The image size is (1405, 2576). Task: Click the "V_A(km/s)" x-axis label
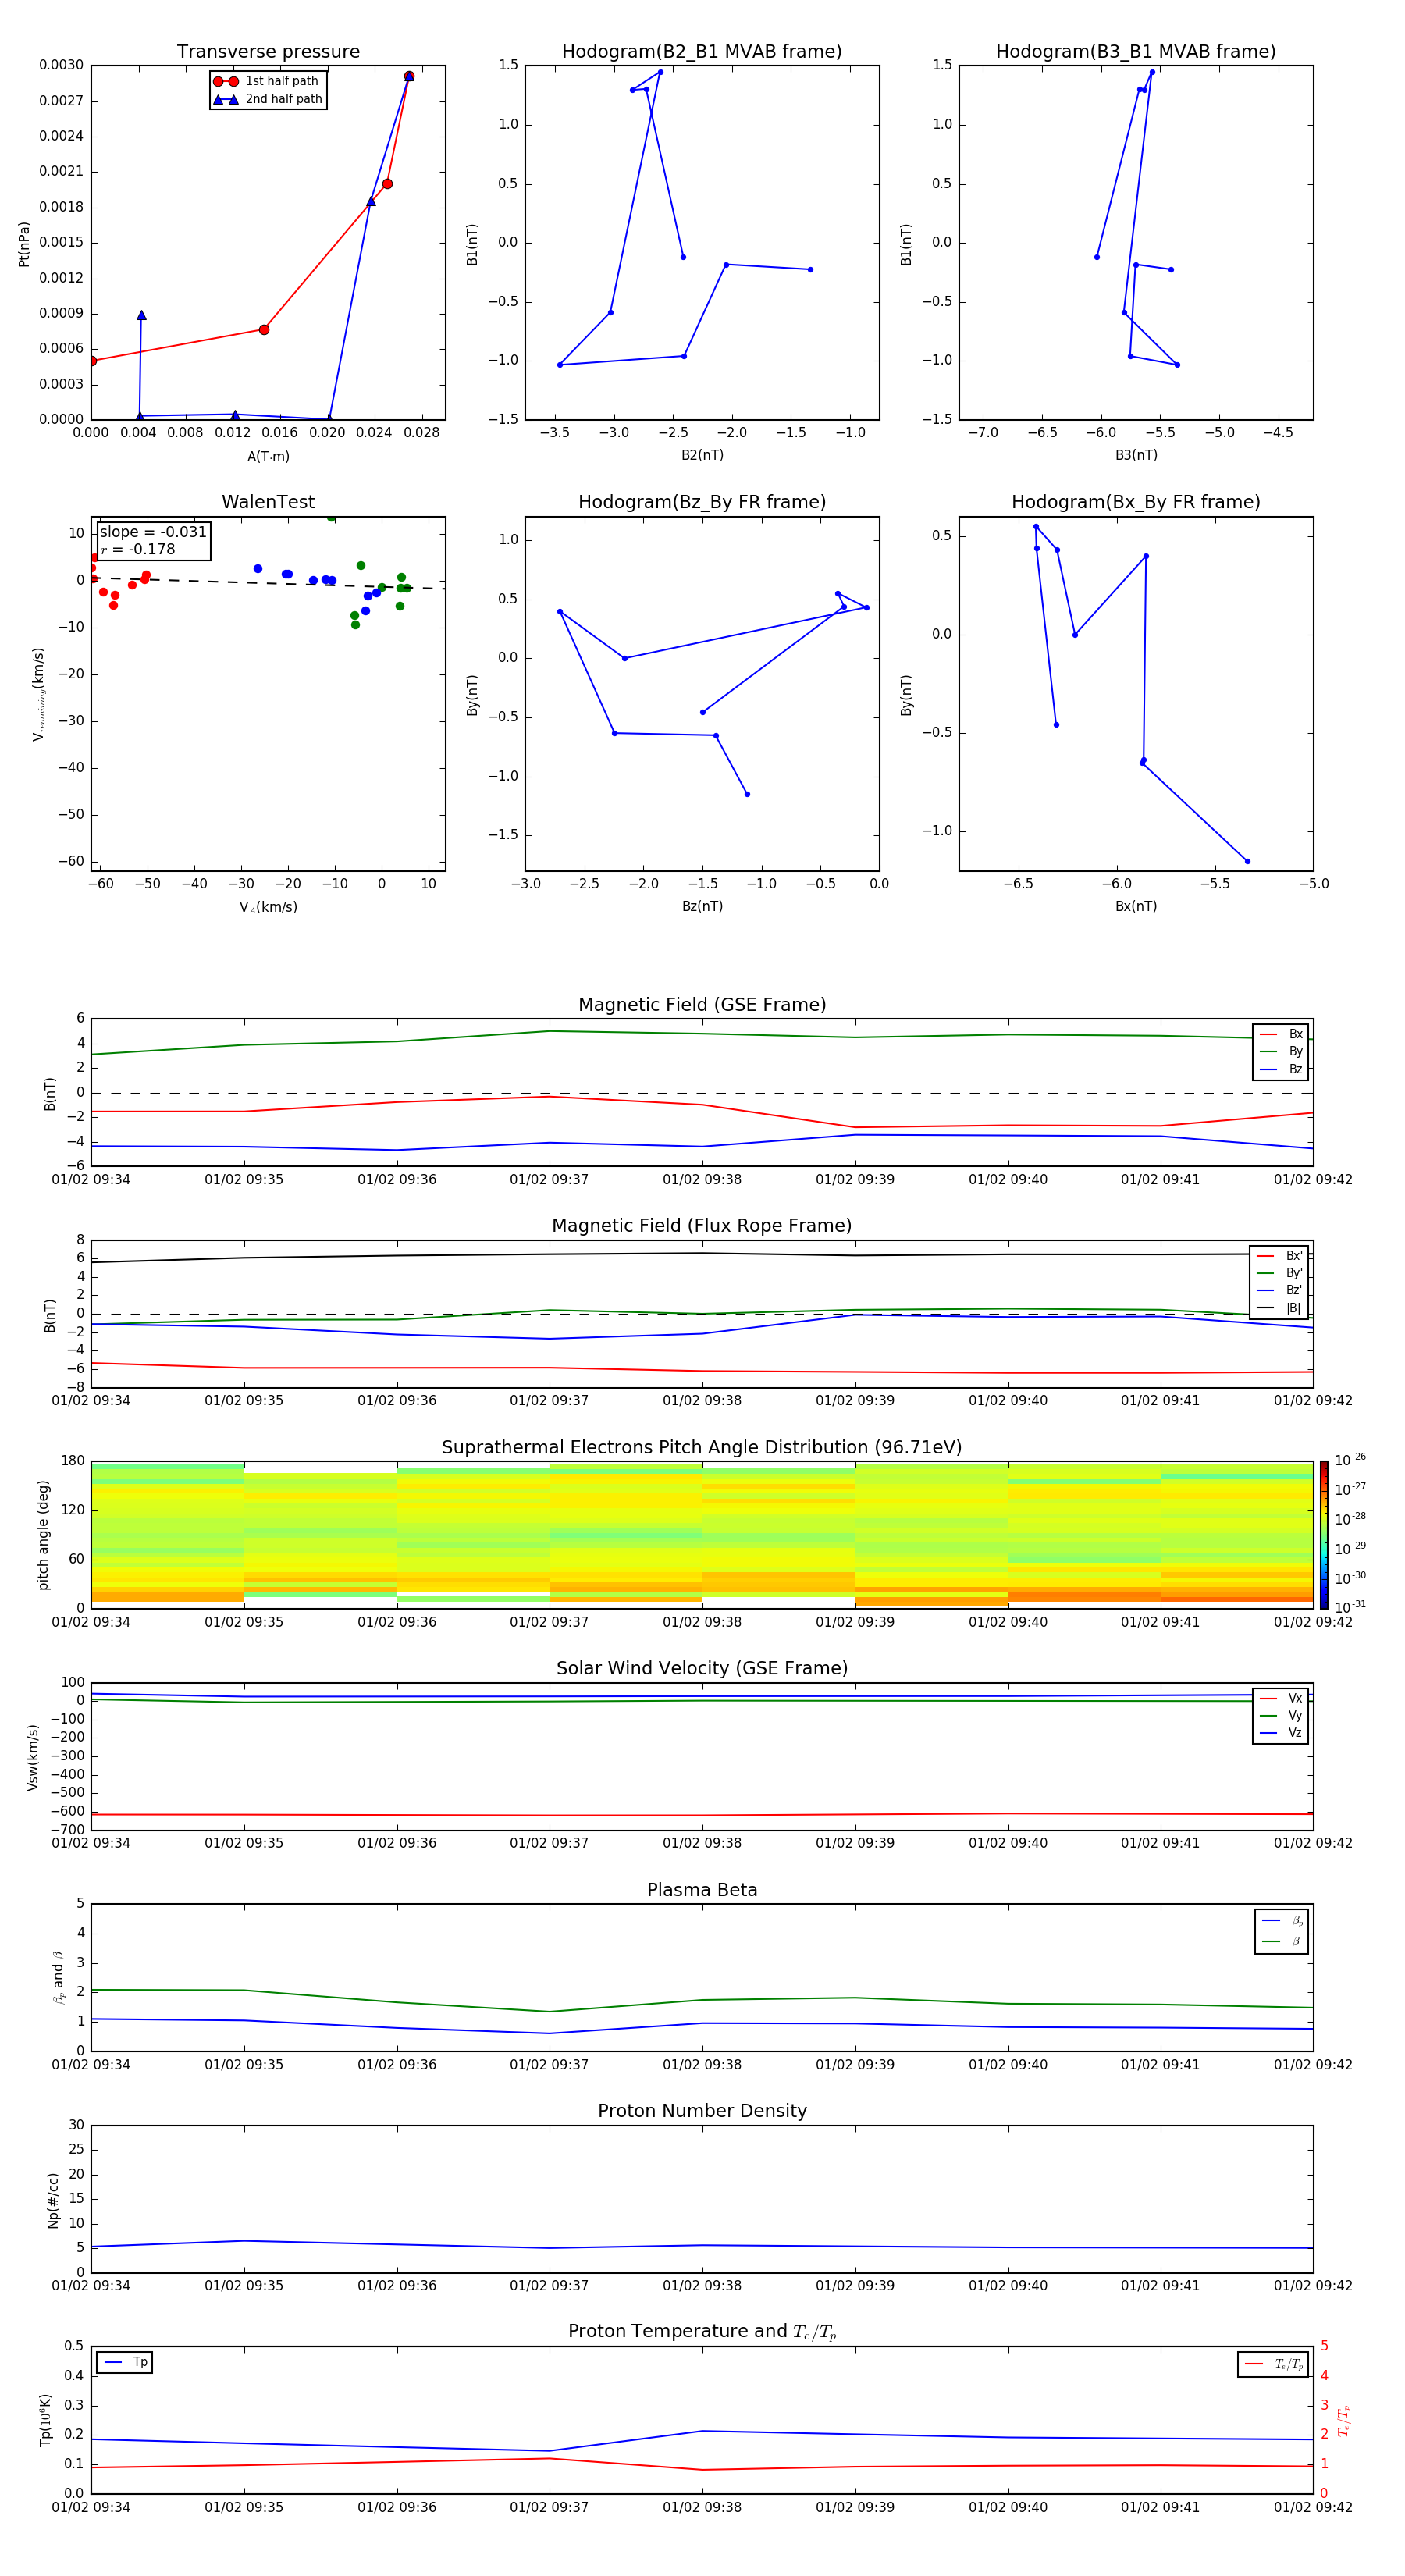pos(268,907)
